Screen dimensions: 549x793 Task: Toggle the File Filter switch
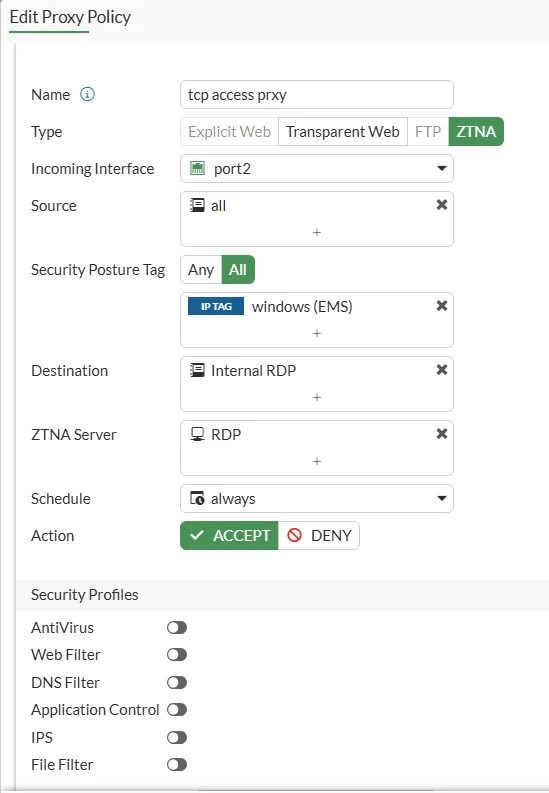point(177,765)
